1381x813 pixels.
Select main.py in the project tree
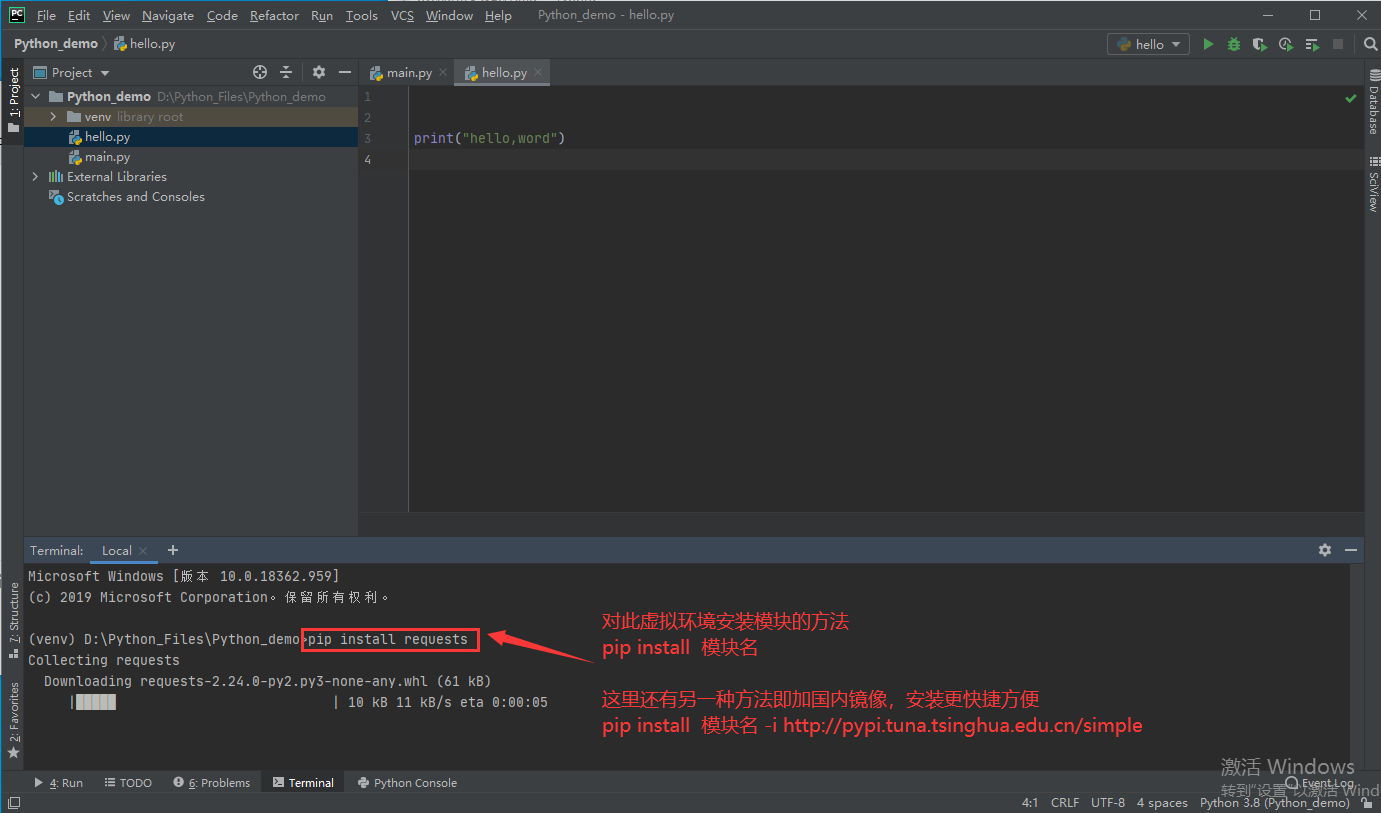(x=107, y=157)
